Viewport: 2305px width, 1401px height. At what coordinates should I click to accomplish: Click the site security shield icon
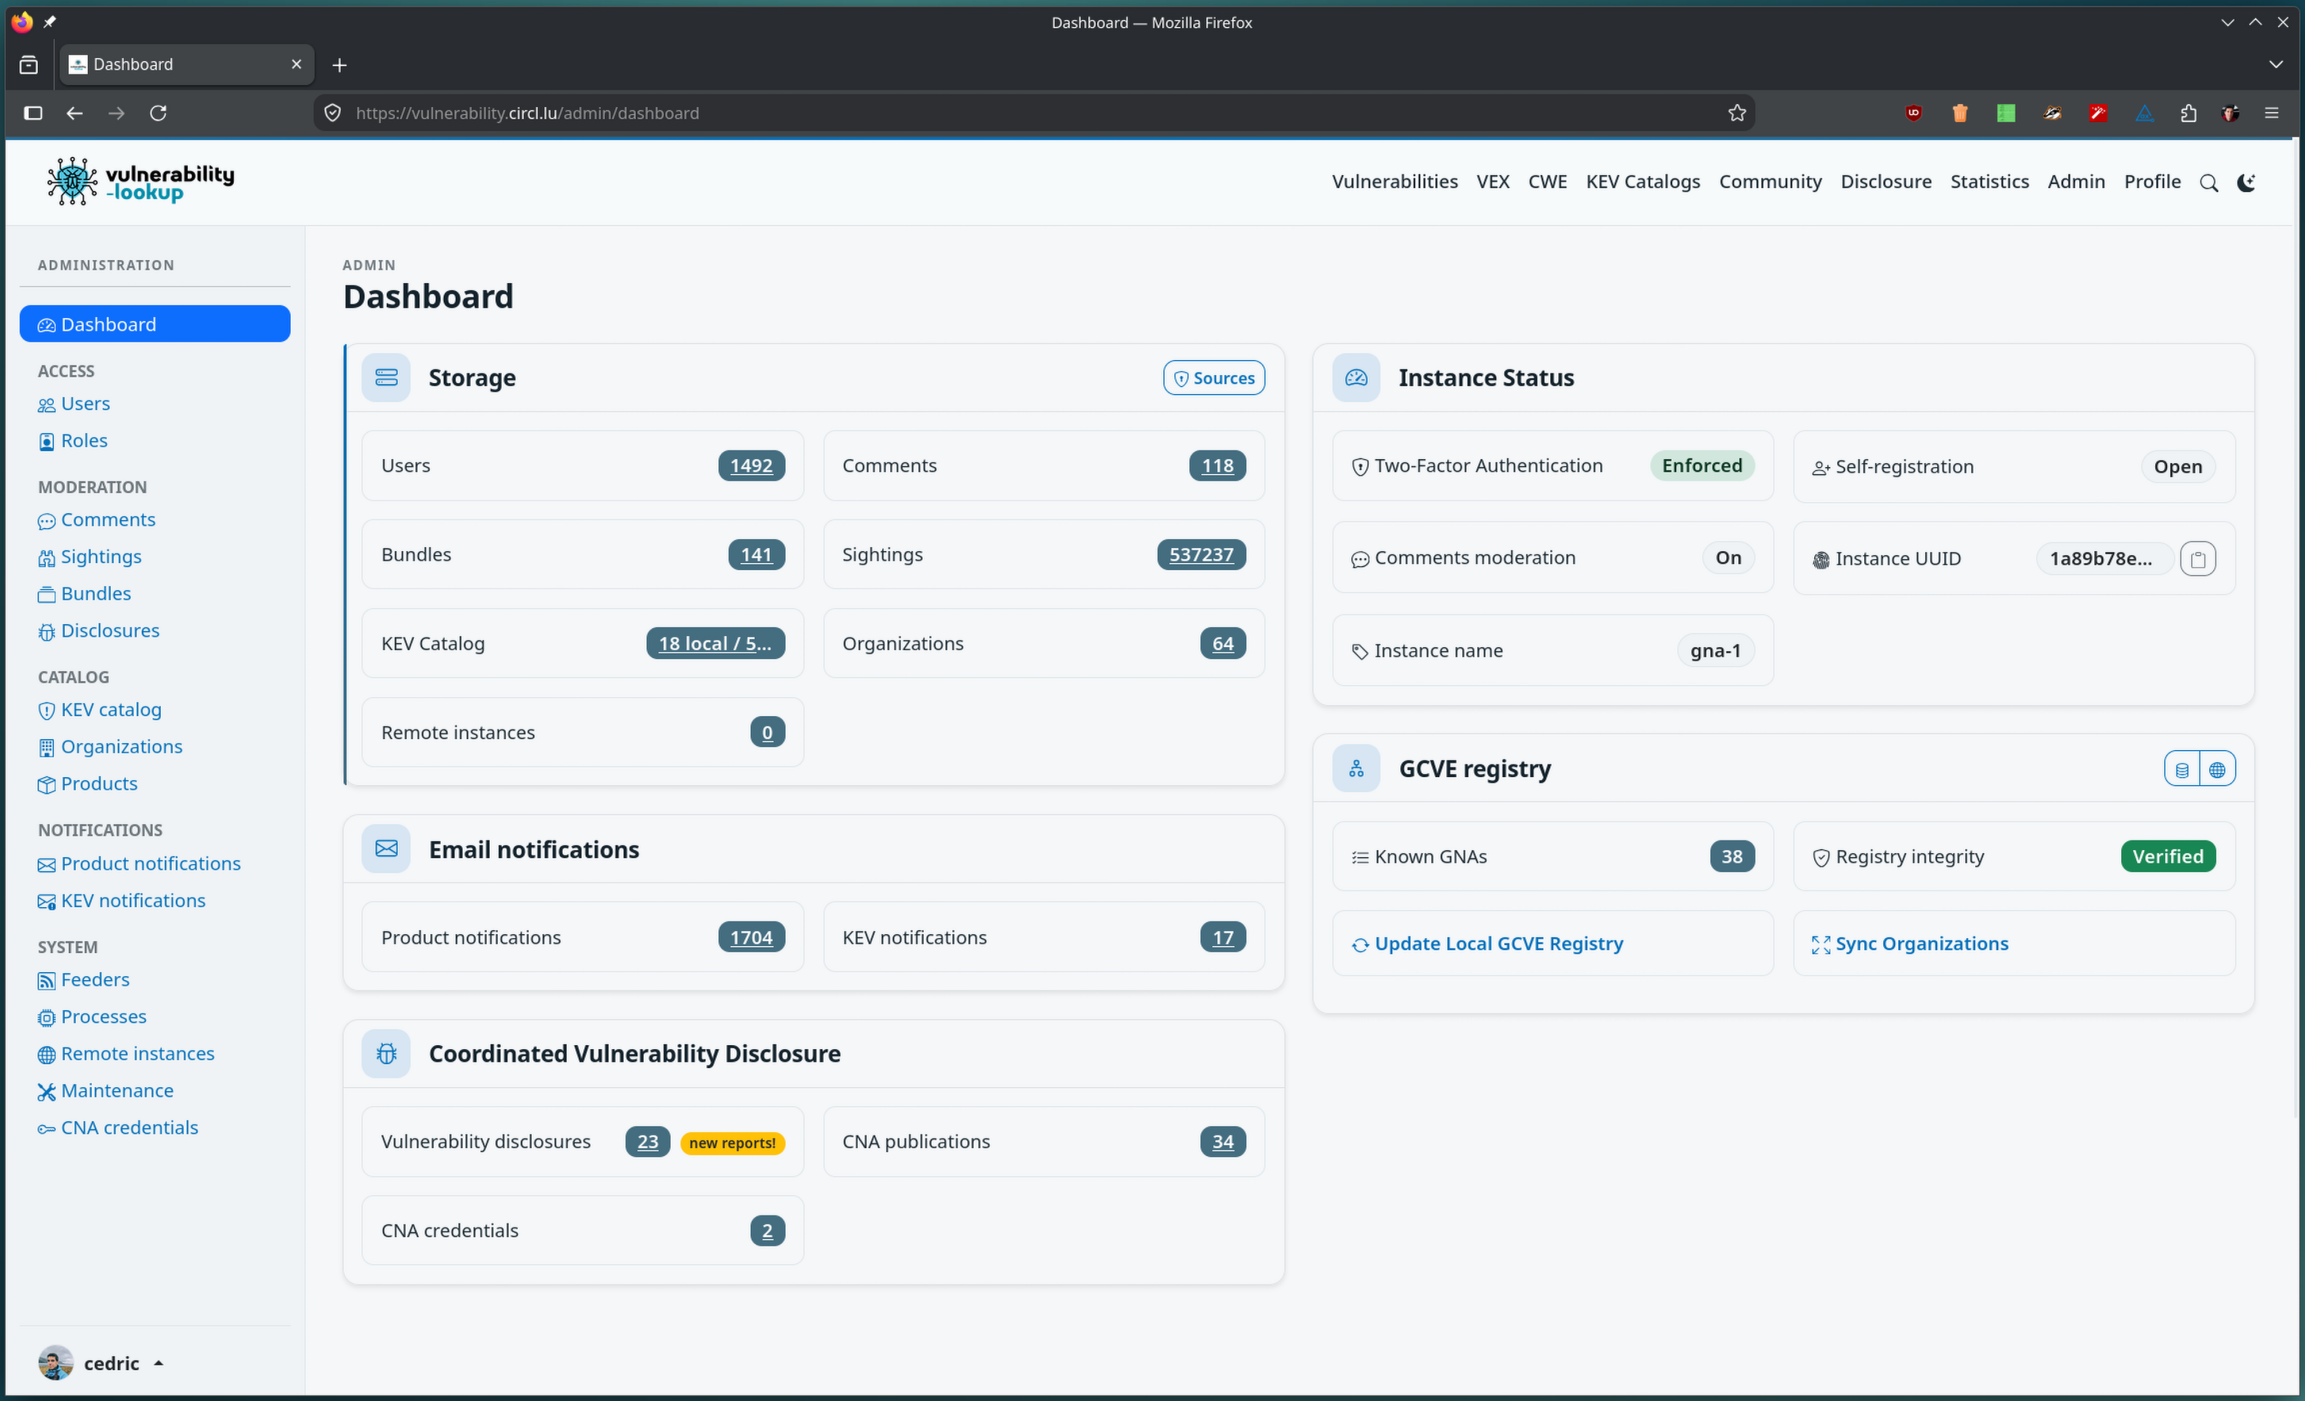333,113
